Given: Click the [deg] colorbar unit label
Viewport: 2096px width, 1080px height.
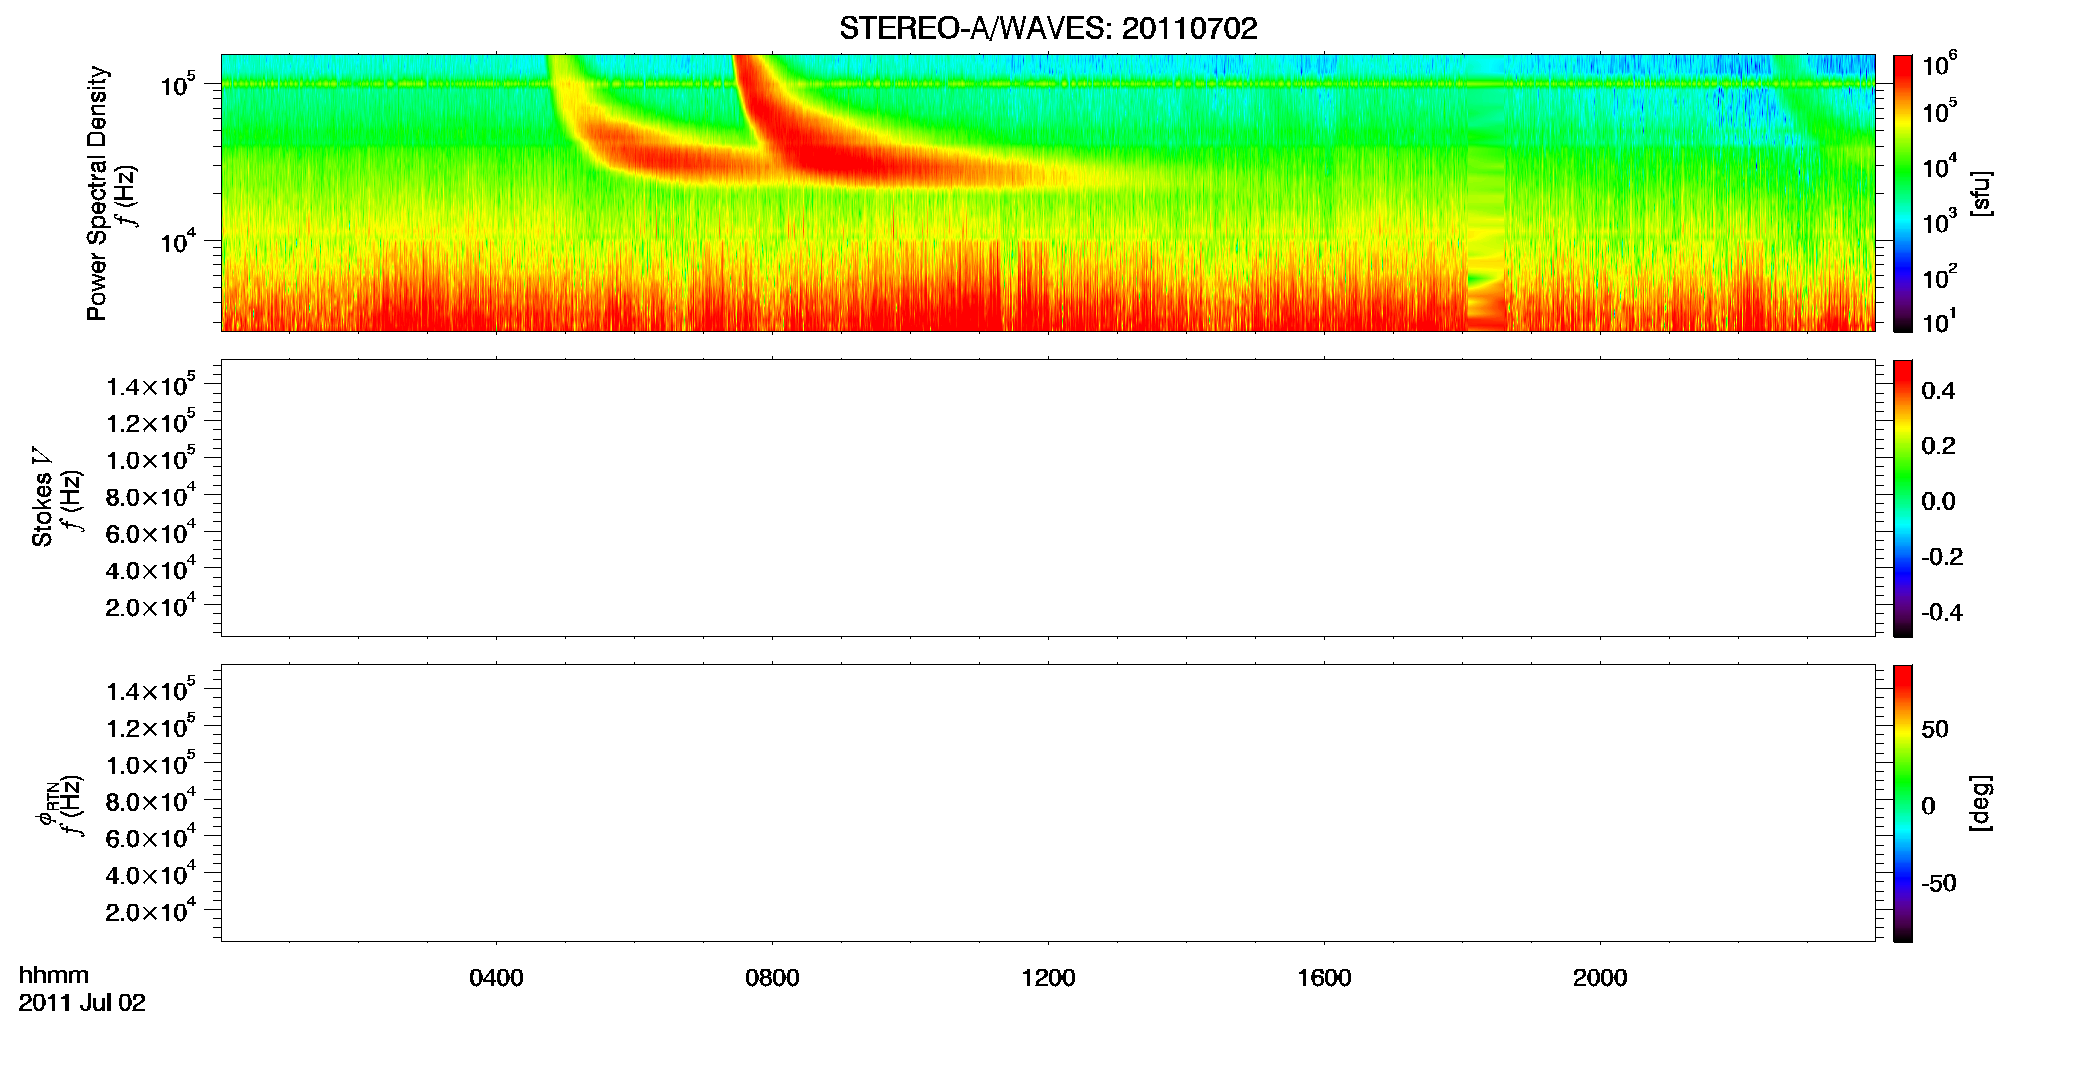Looking at the screenshot, I should tap(1981, 803).
